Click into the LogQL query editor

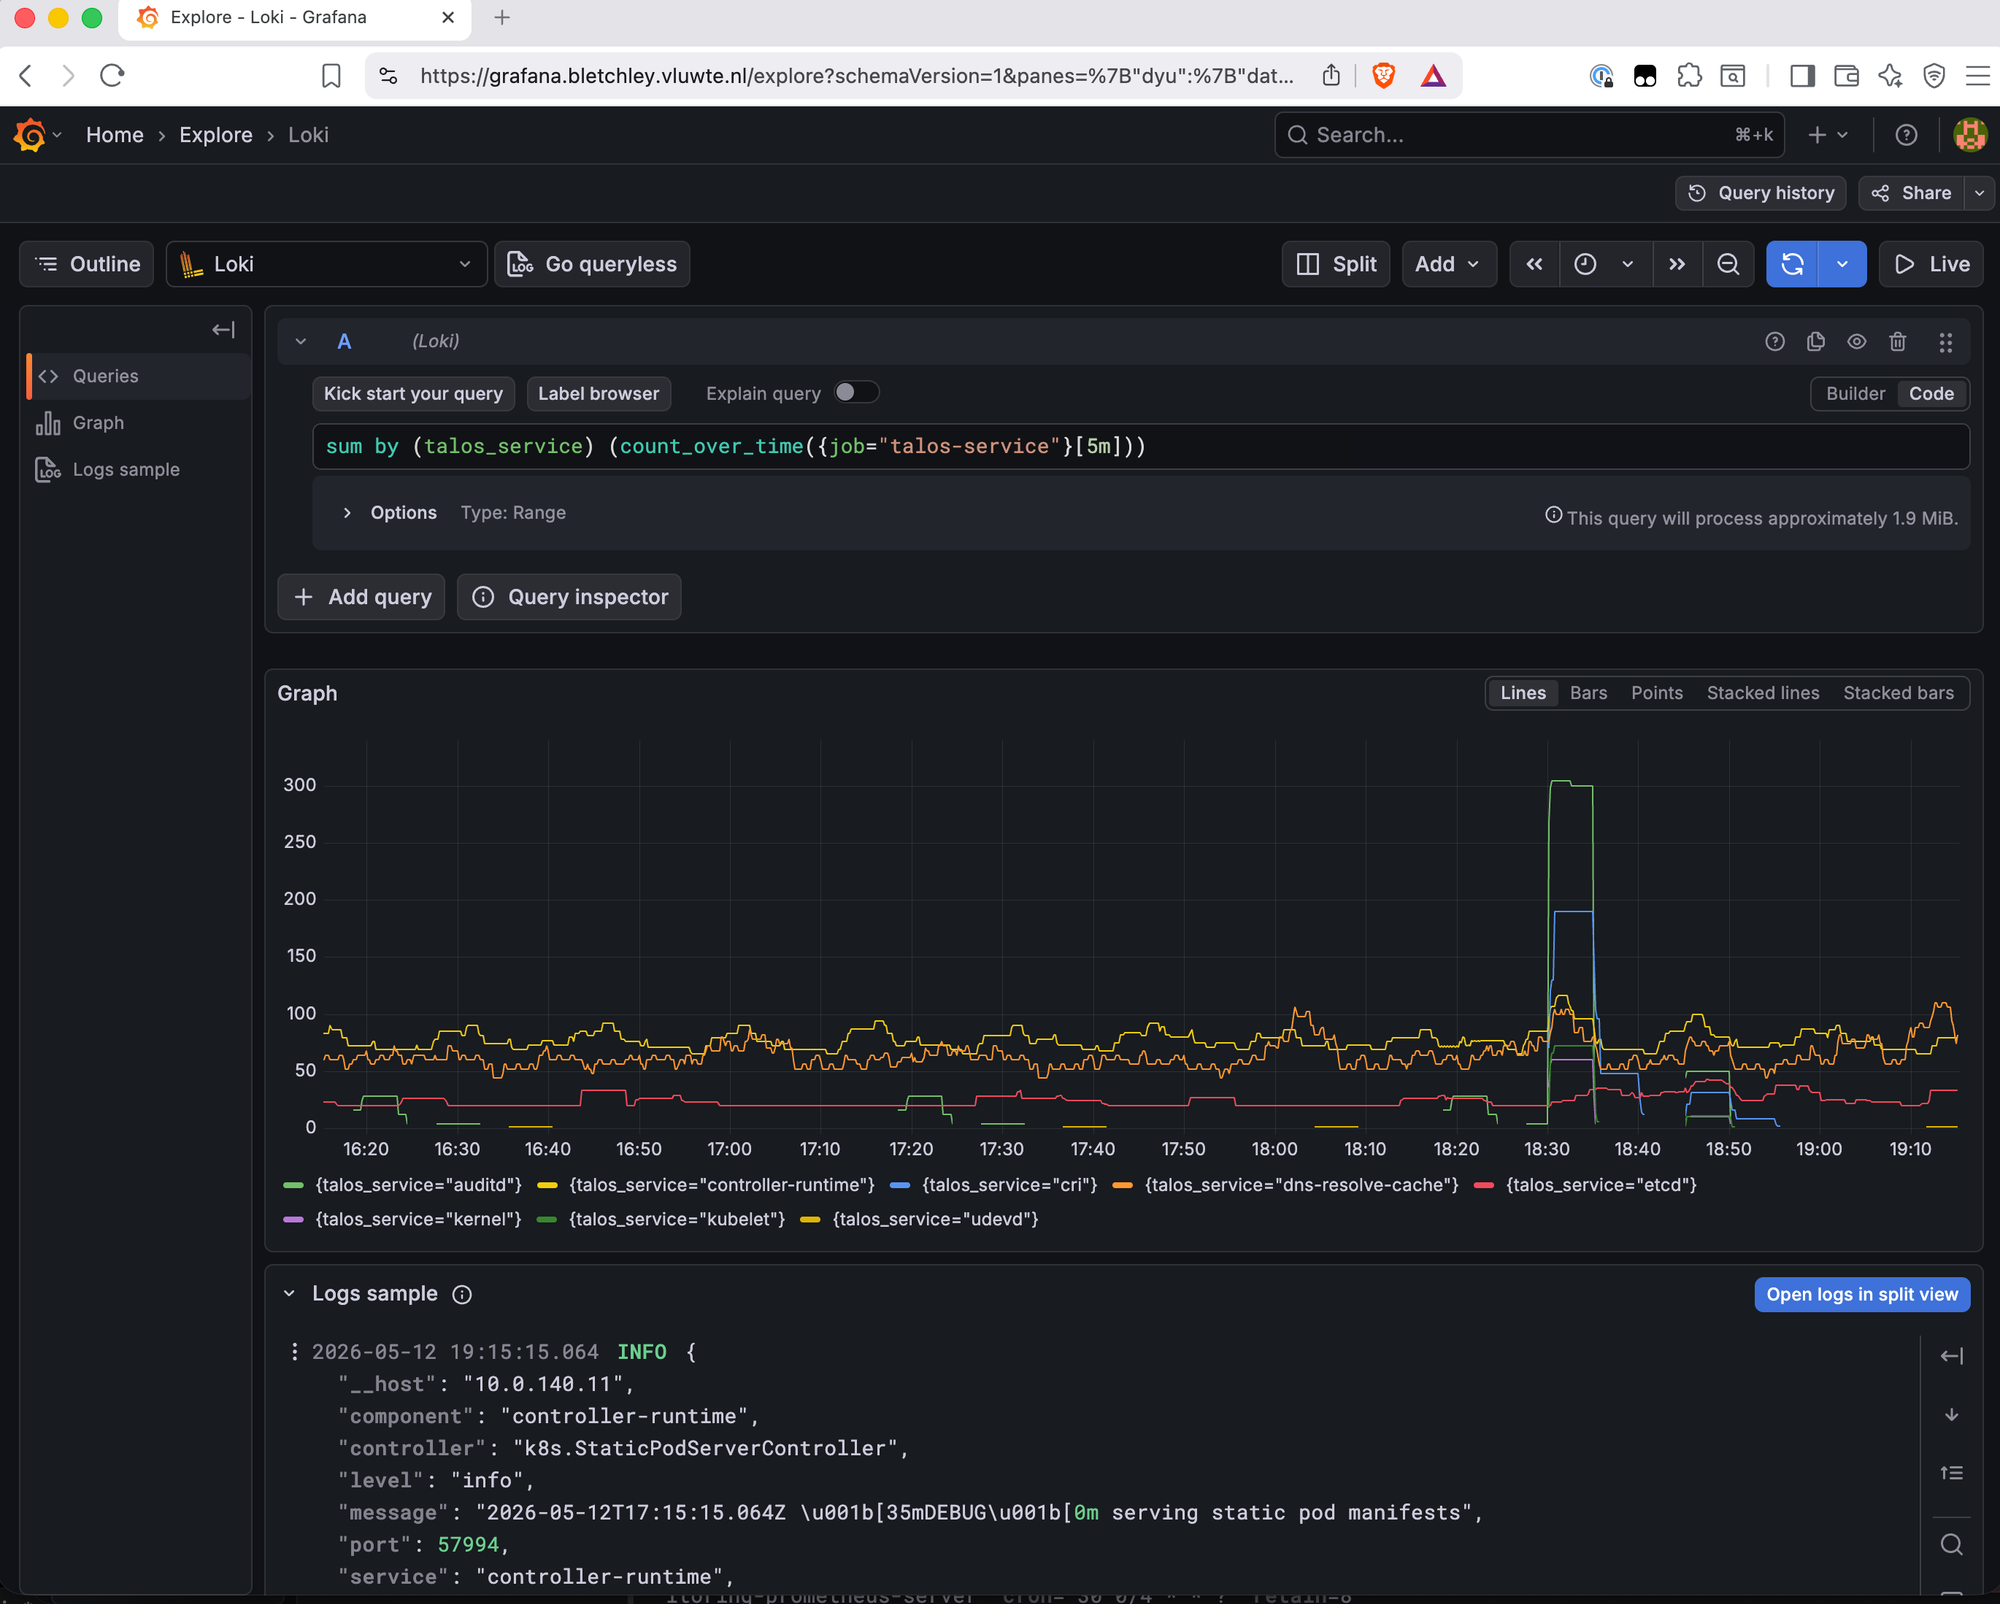click(1141, 447)
